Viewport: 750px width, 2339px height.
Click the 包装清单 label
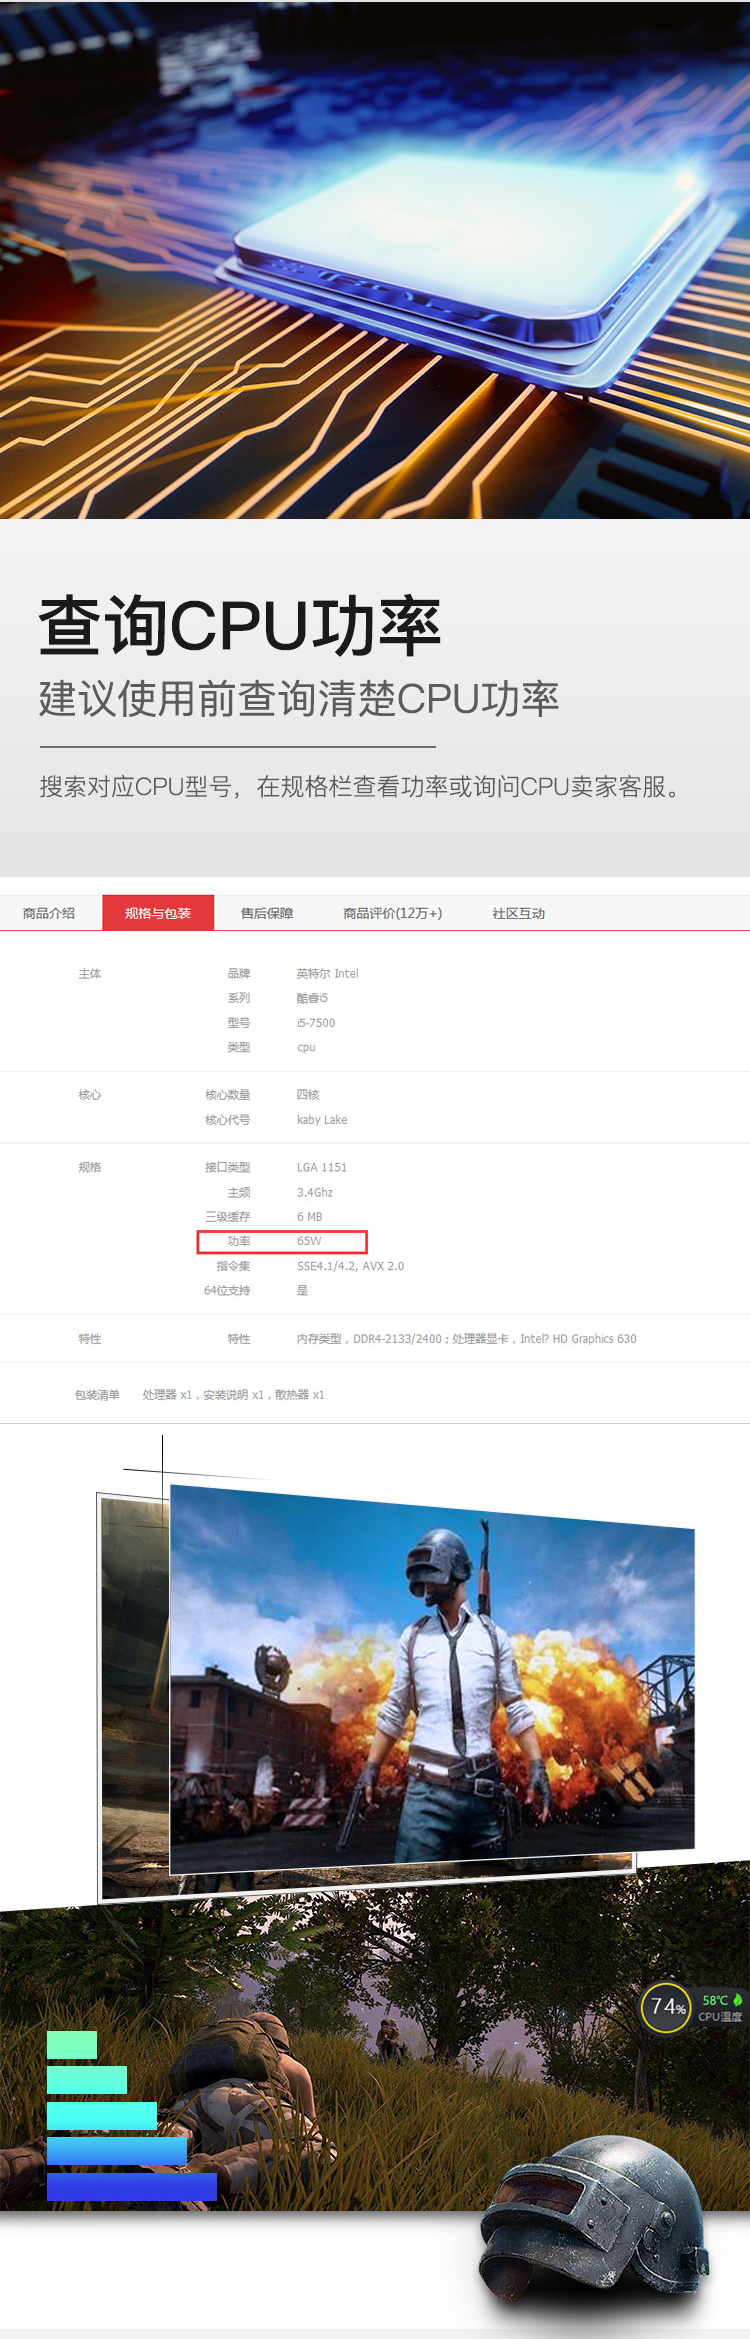[97, 1395]
